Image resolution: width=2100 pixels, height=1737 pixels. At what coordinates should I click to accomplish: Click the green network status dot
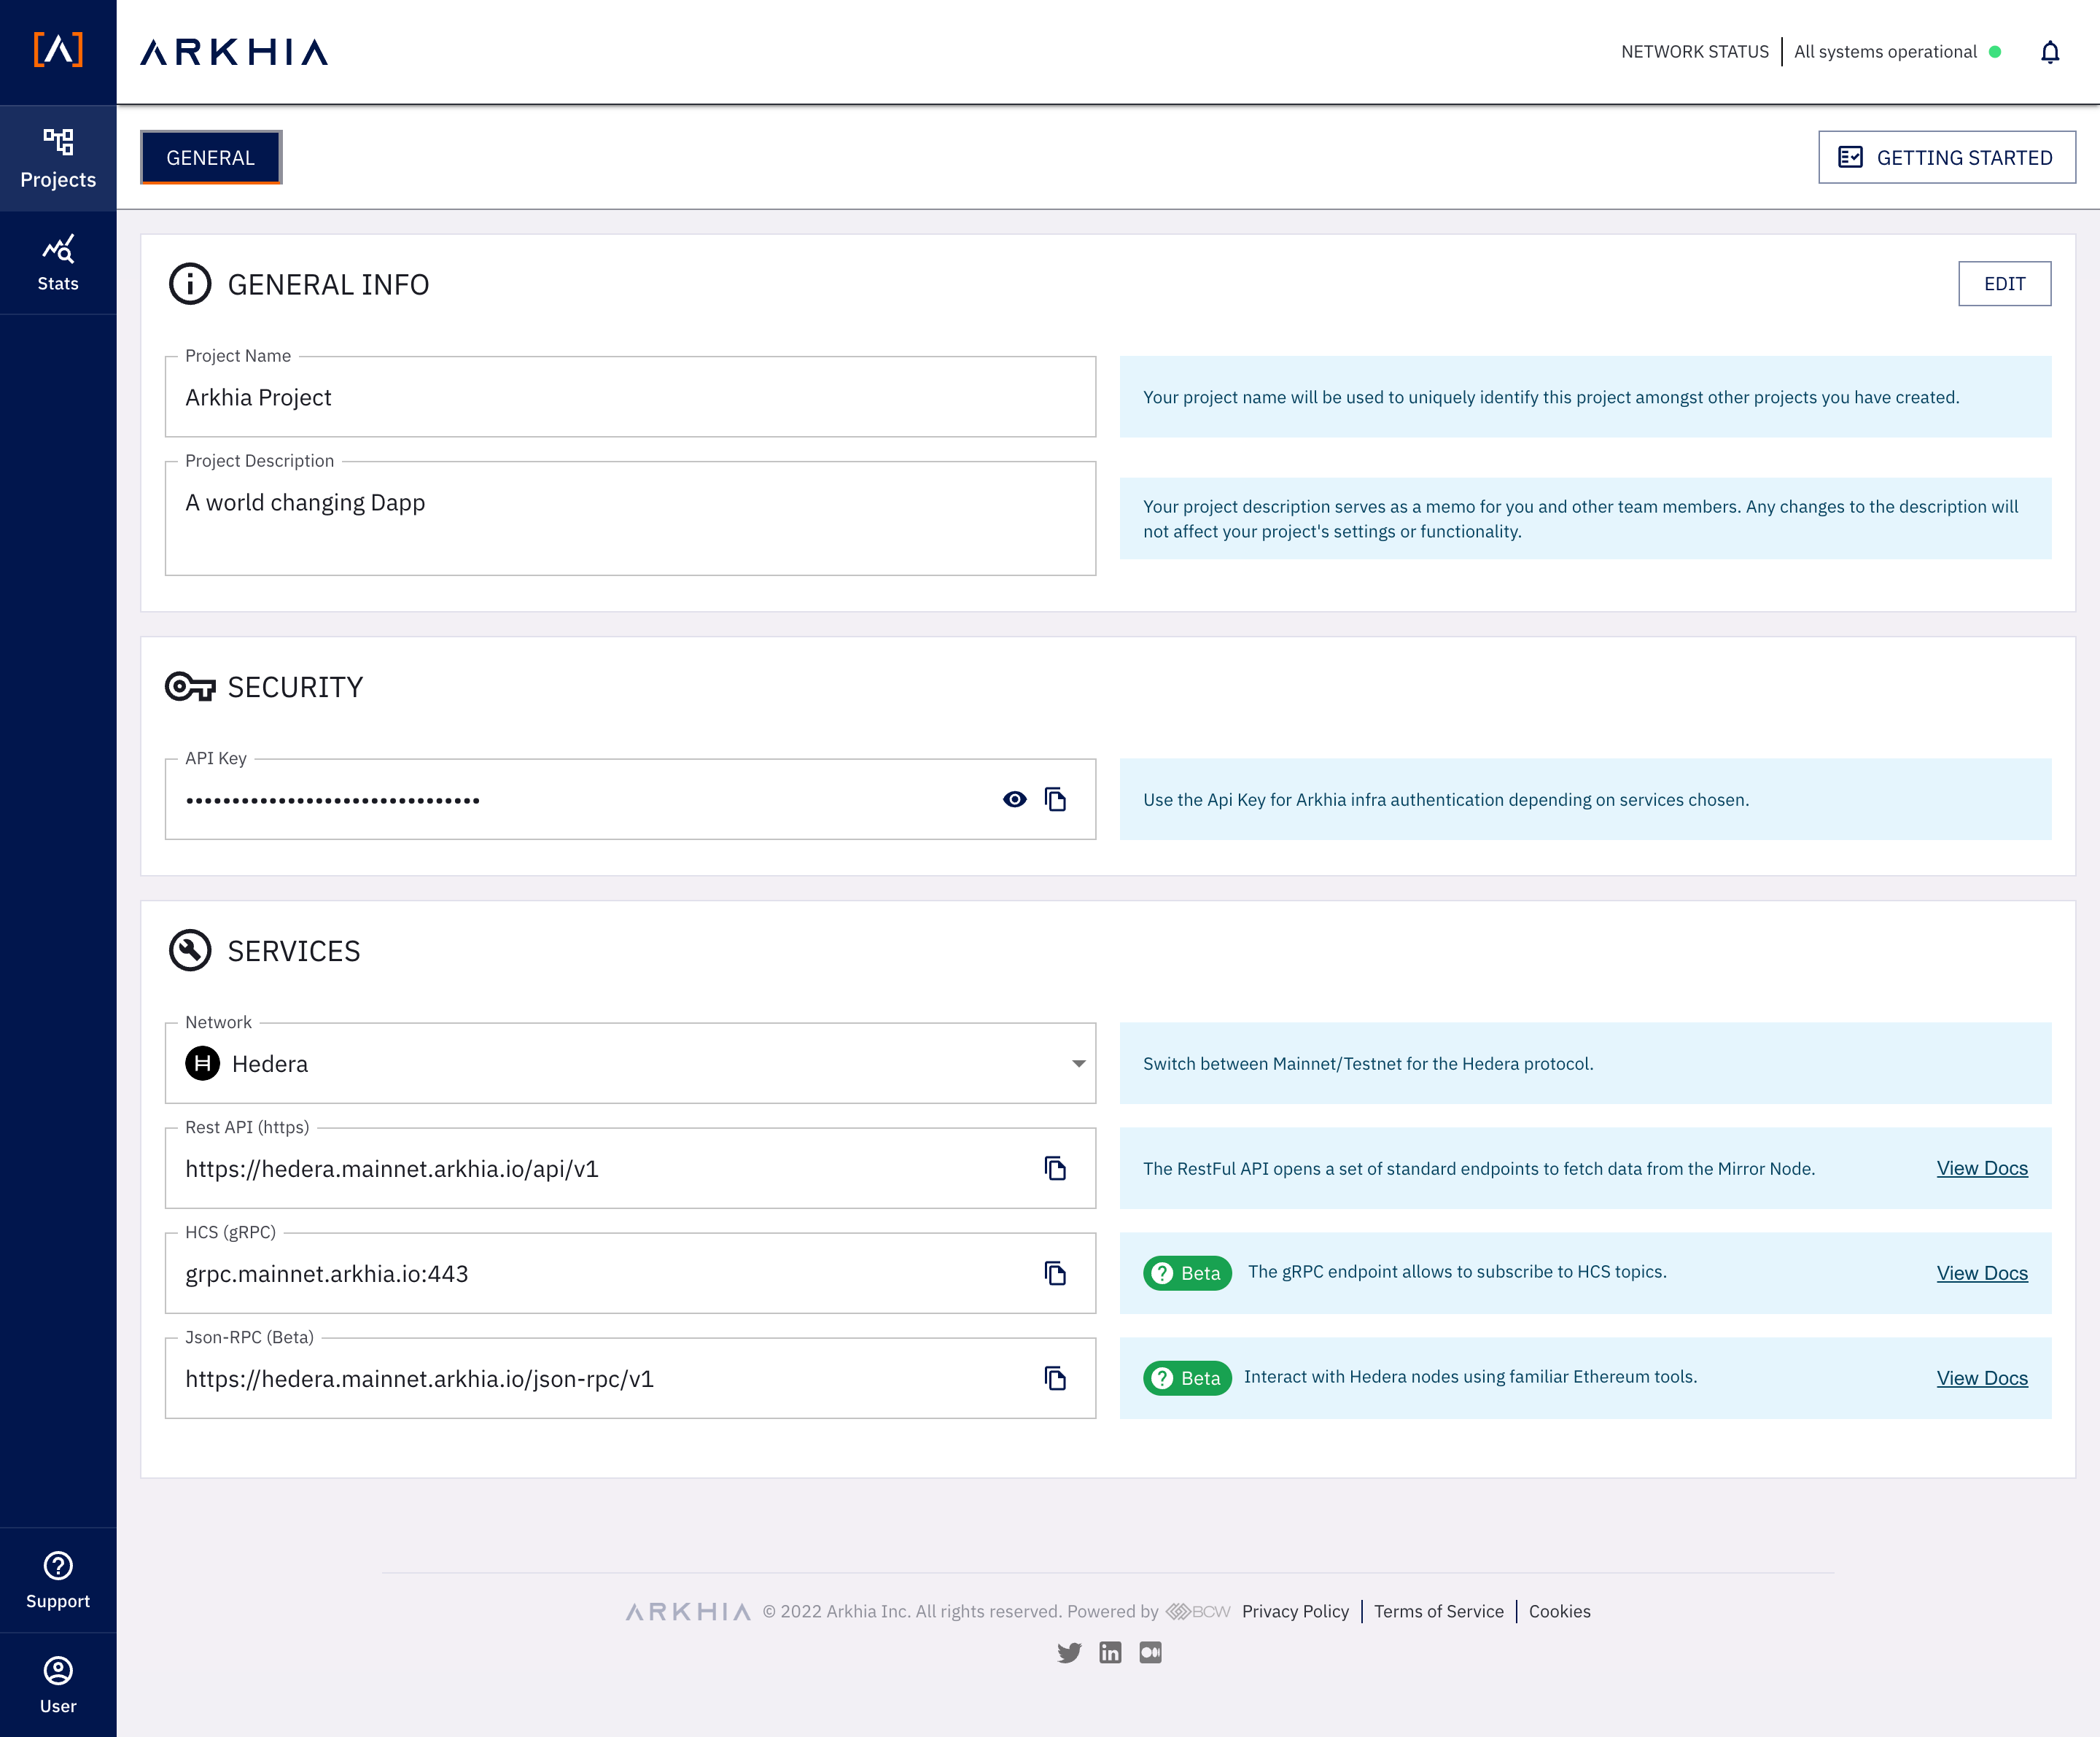pyautogui.click(x=1995, y=52)
